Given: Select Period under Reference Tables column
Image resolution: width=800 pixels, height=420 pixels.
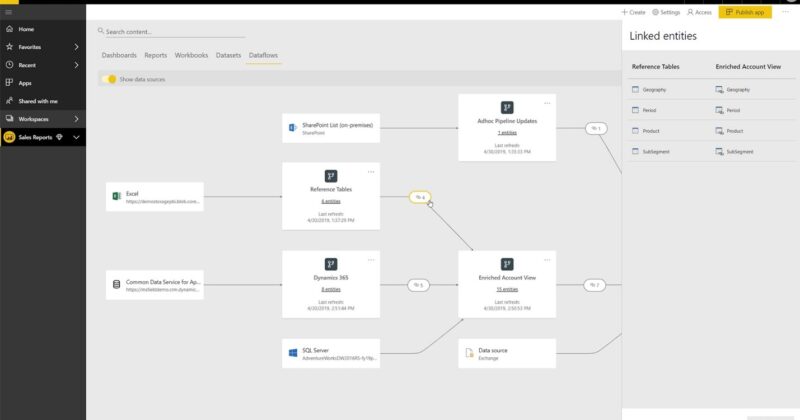Looking at the screenshot, I should point(649,110).
